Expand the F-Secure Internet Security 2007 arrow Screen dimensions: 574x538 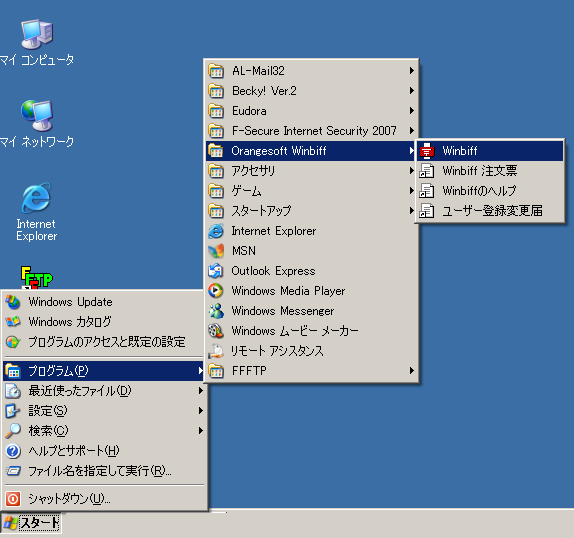412,131
